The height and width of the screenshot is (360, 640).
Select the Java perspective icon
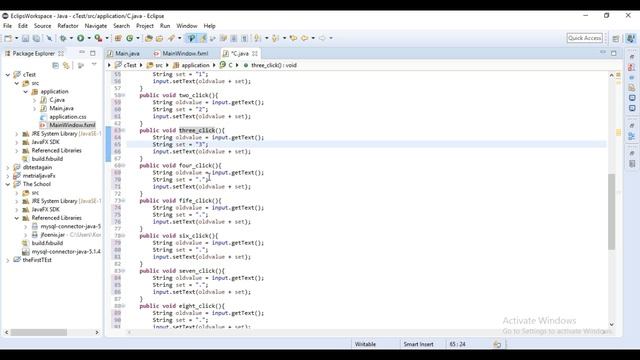631,38
